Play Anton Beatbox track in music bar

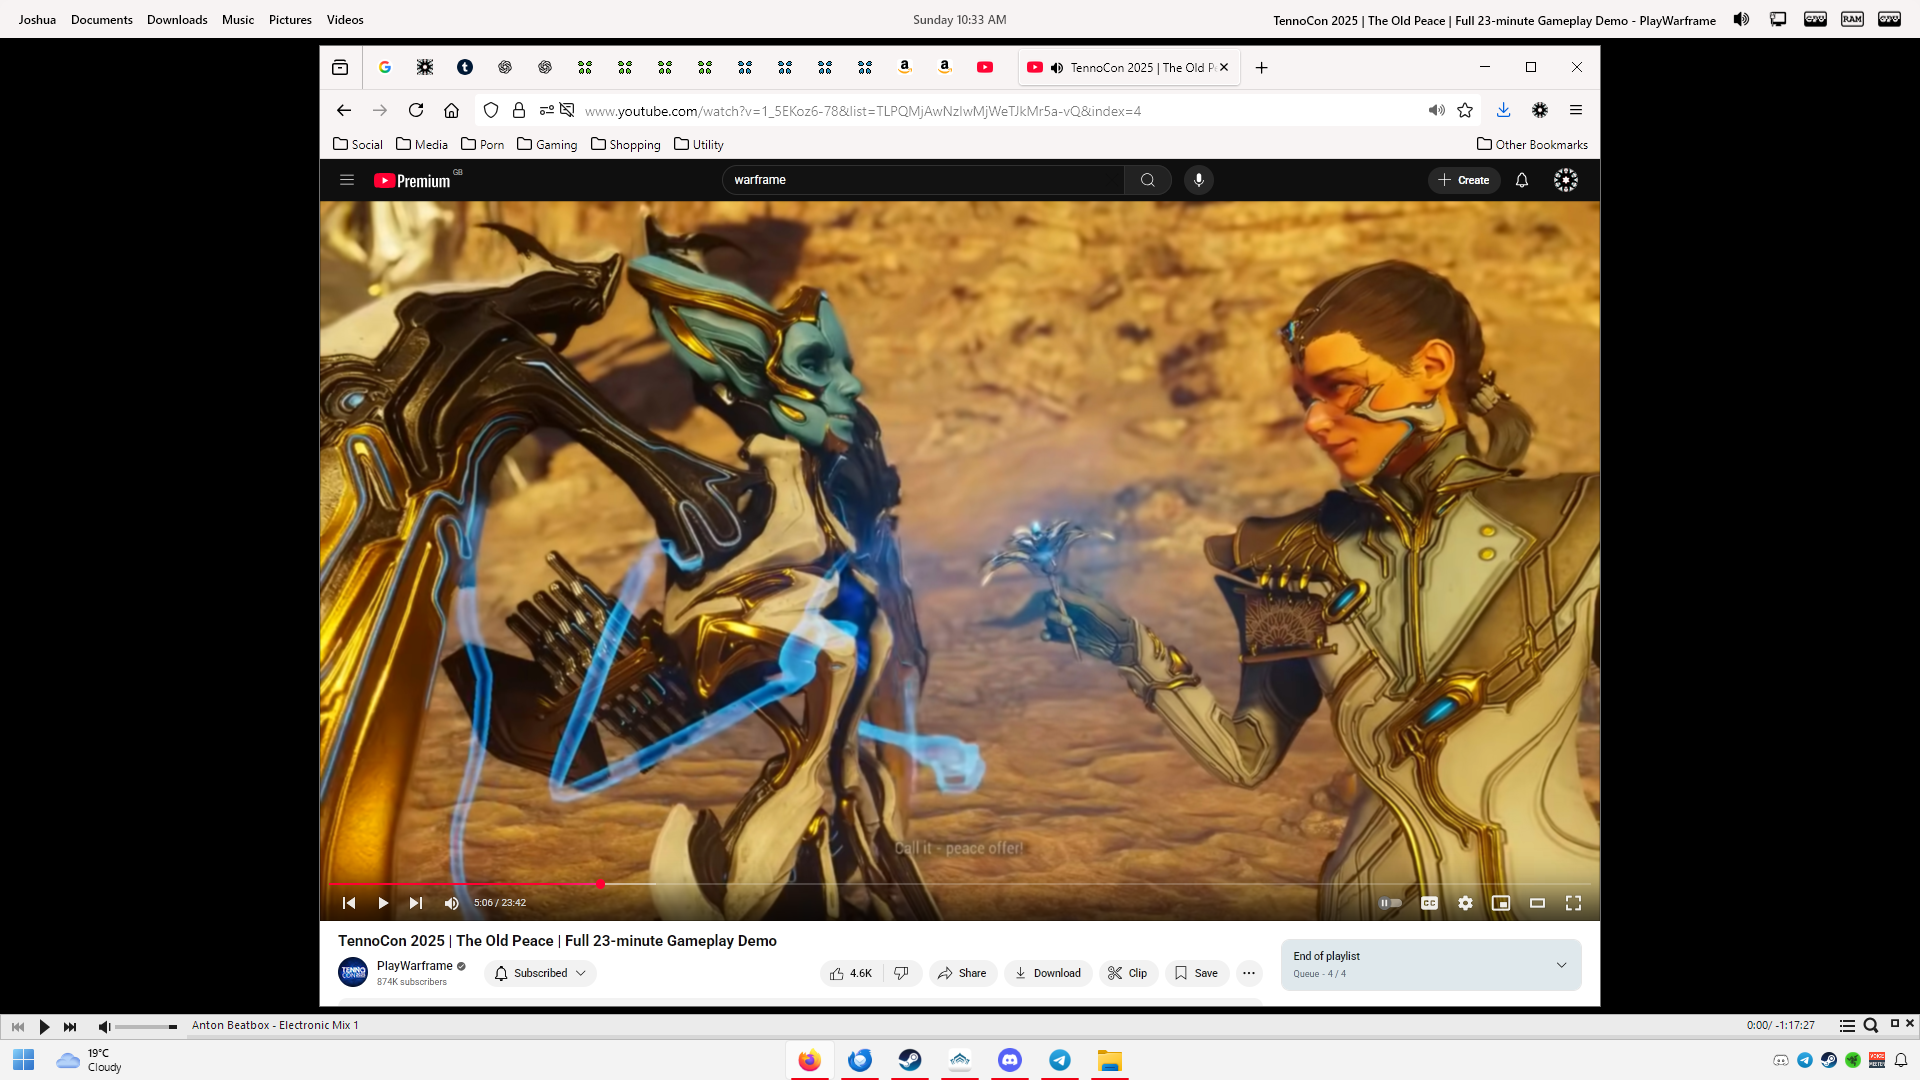[x=44, y=1026]
